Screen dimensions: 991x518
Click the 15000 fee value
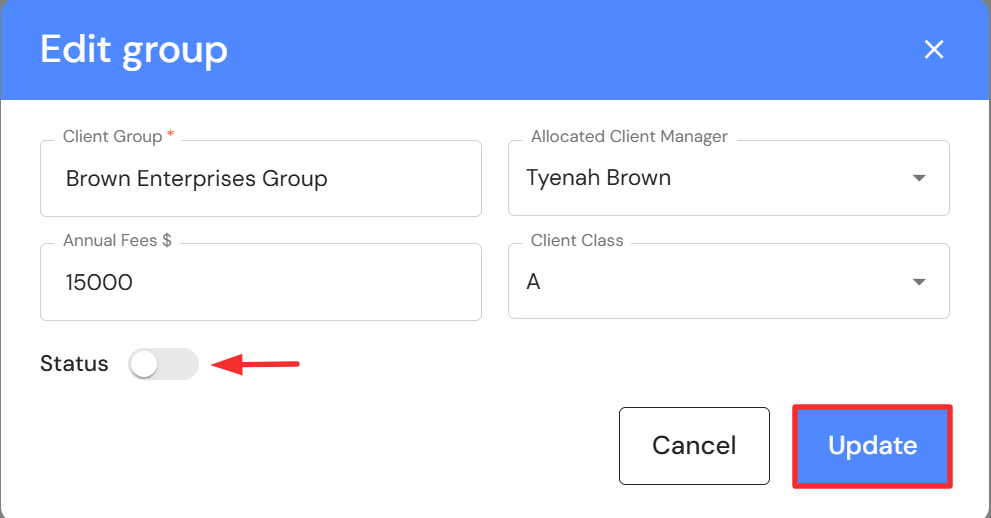[99, 283]
